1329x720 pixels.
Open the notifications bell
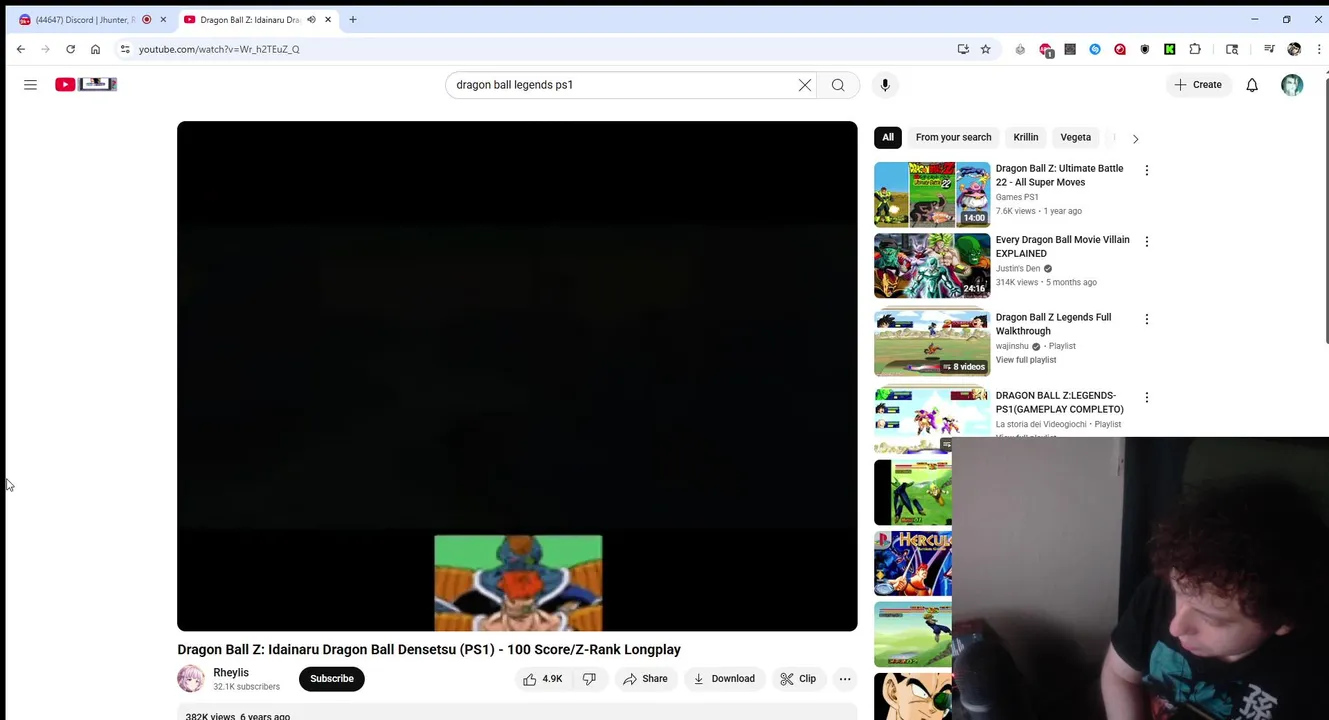click(x=1252, y=85)
